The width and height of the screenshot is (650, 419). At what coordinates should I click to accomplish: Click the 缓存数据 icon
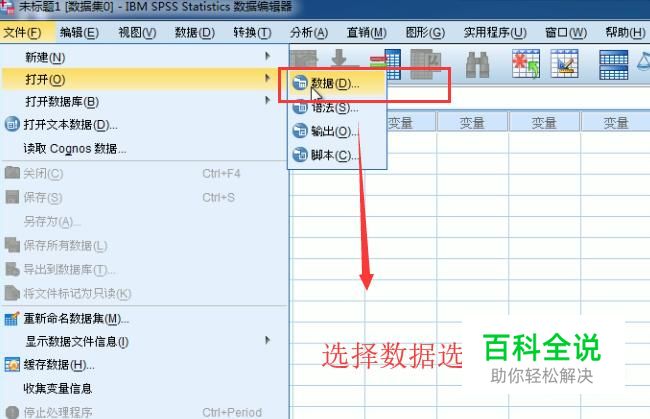[x=12, y=365]
